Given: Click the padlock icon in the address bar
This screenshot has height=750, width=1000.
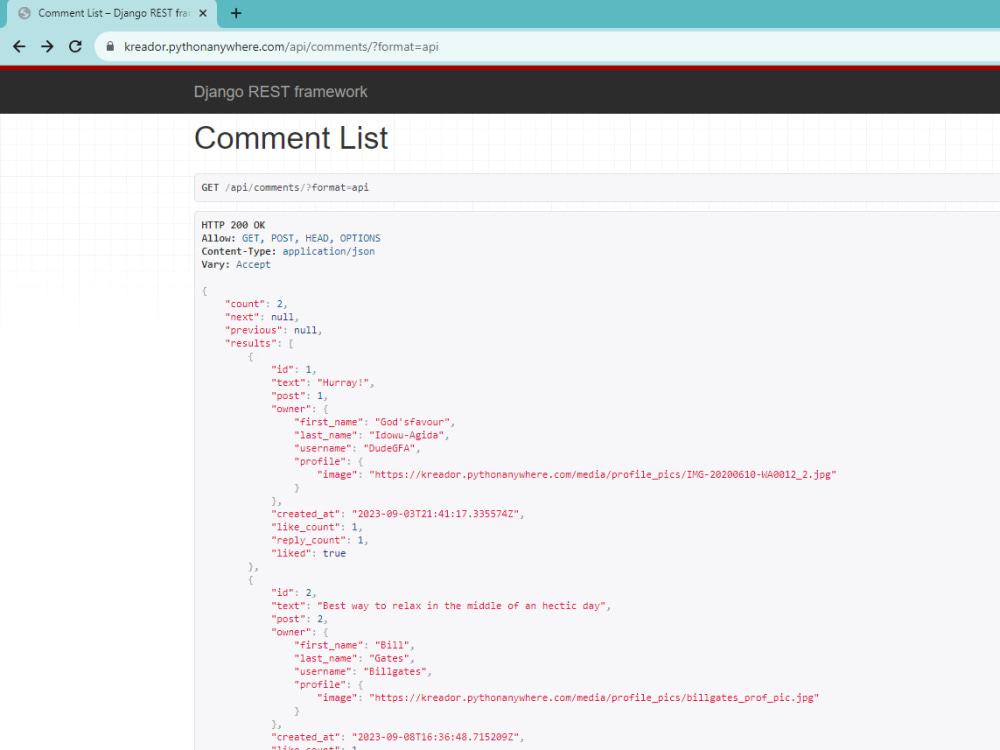Looking at the screenshot, I should tap(109, 46).
